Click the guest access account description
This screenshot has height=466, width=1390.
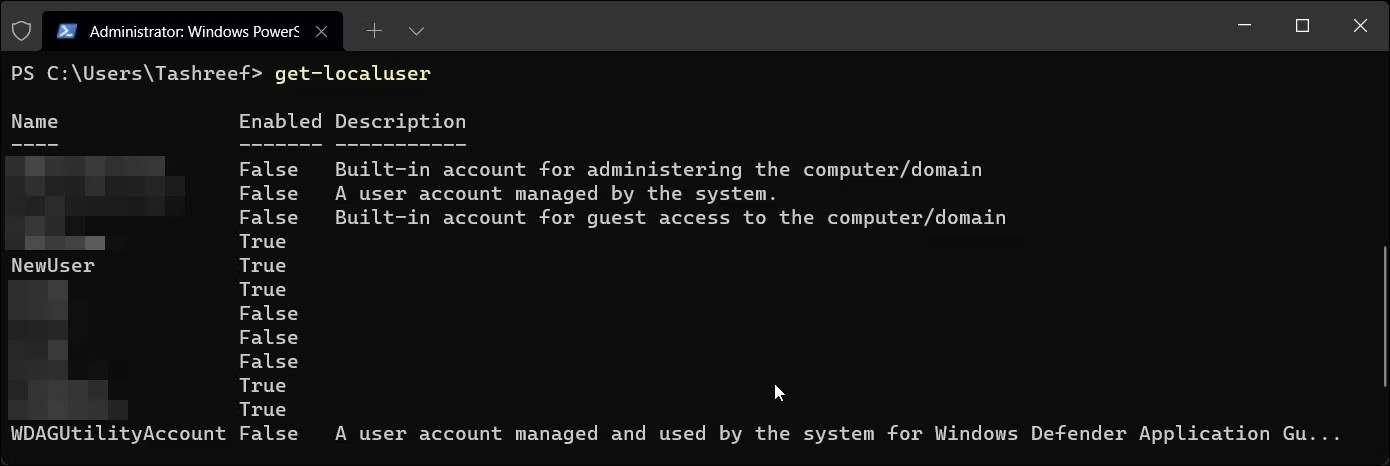(x=670, y=218)
